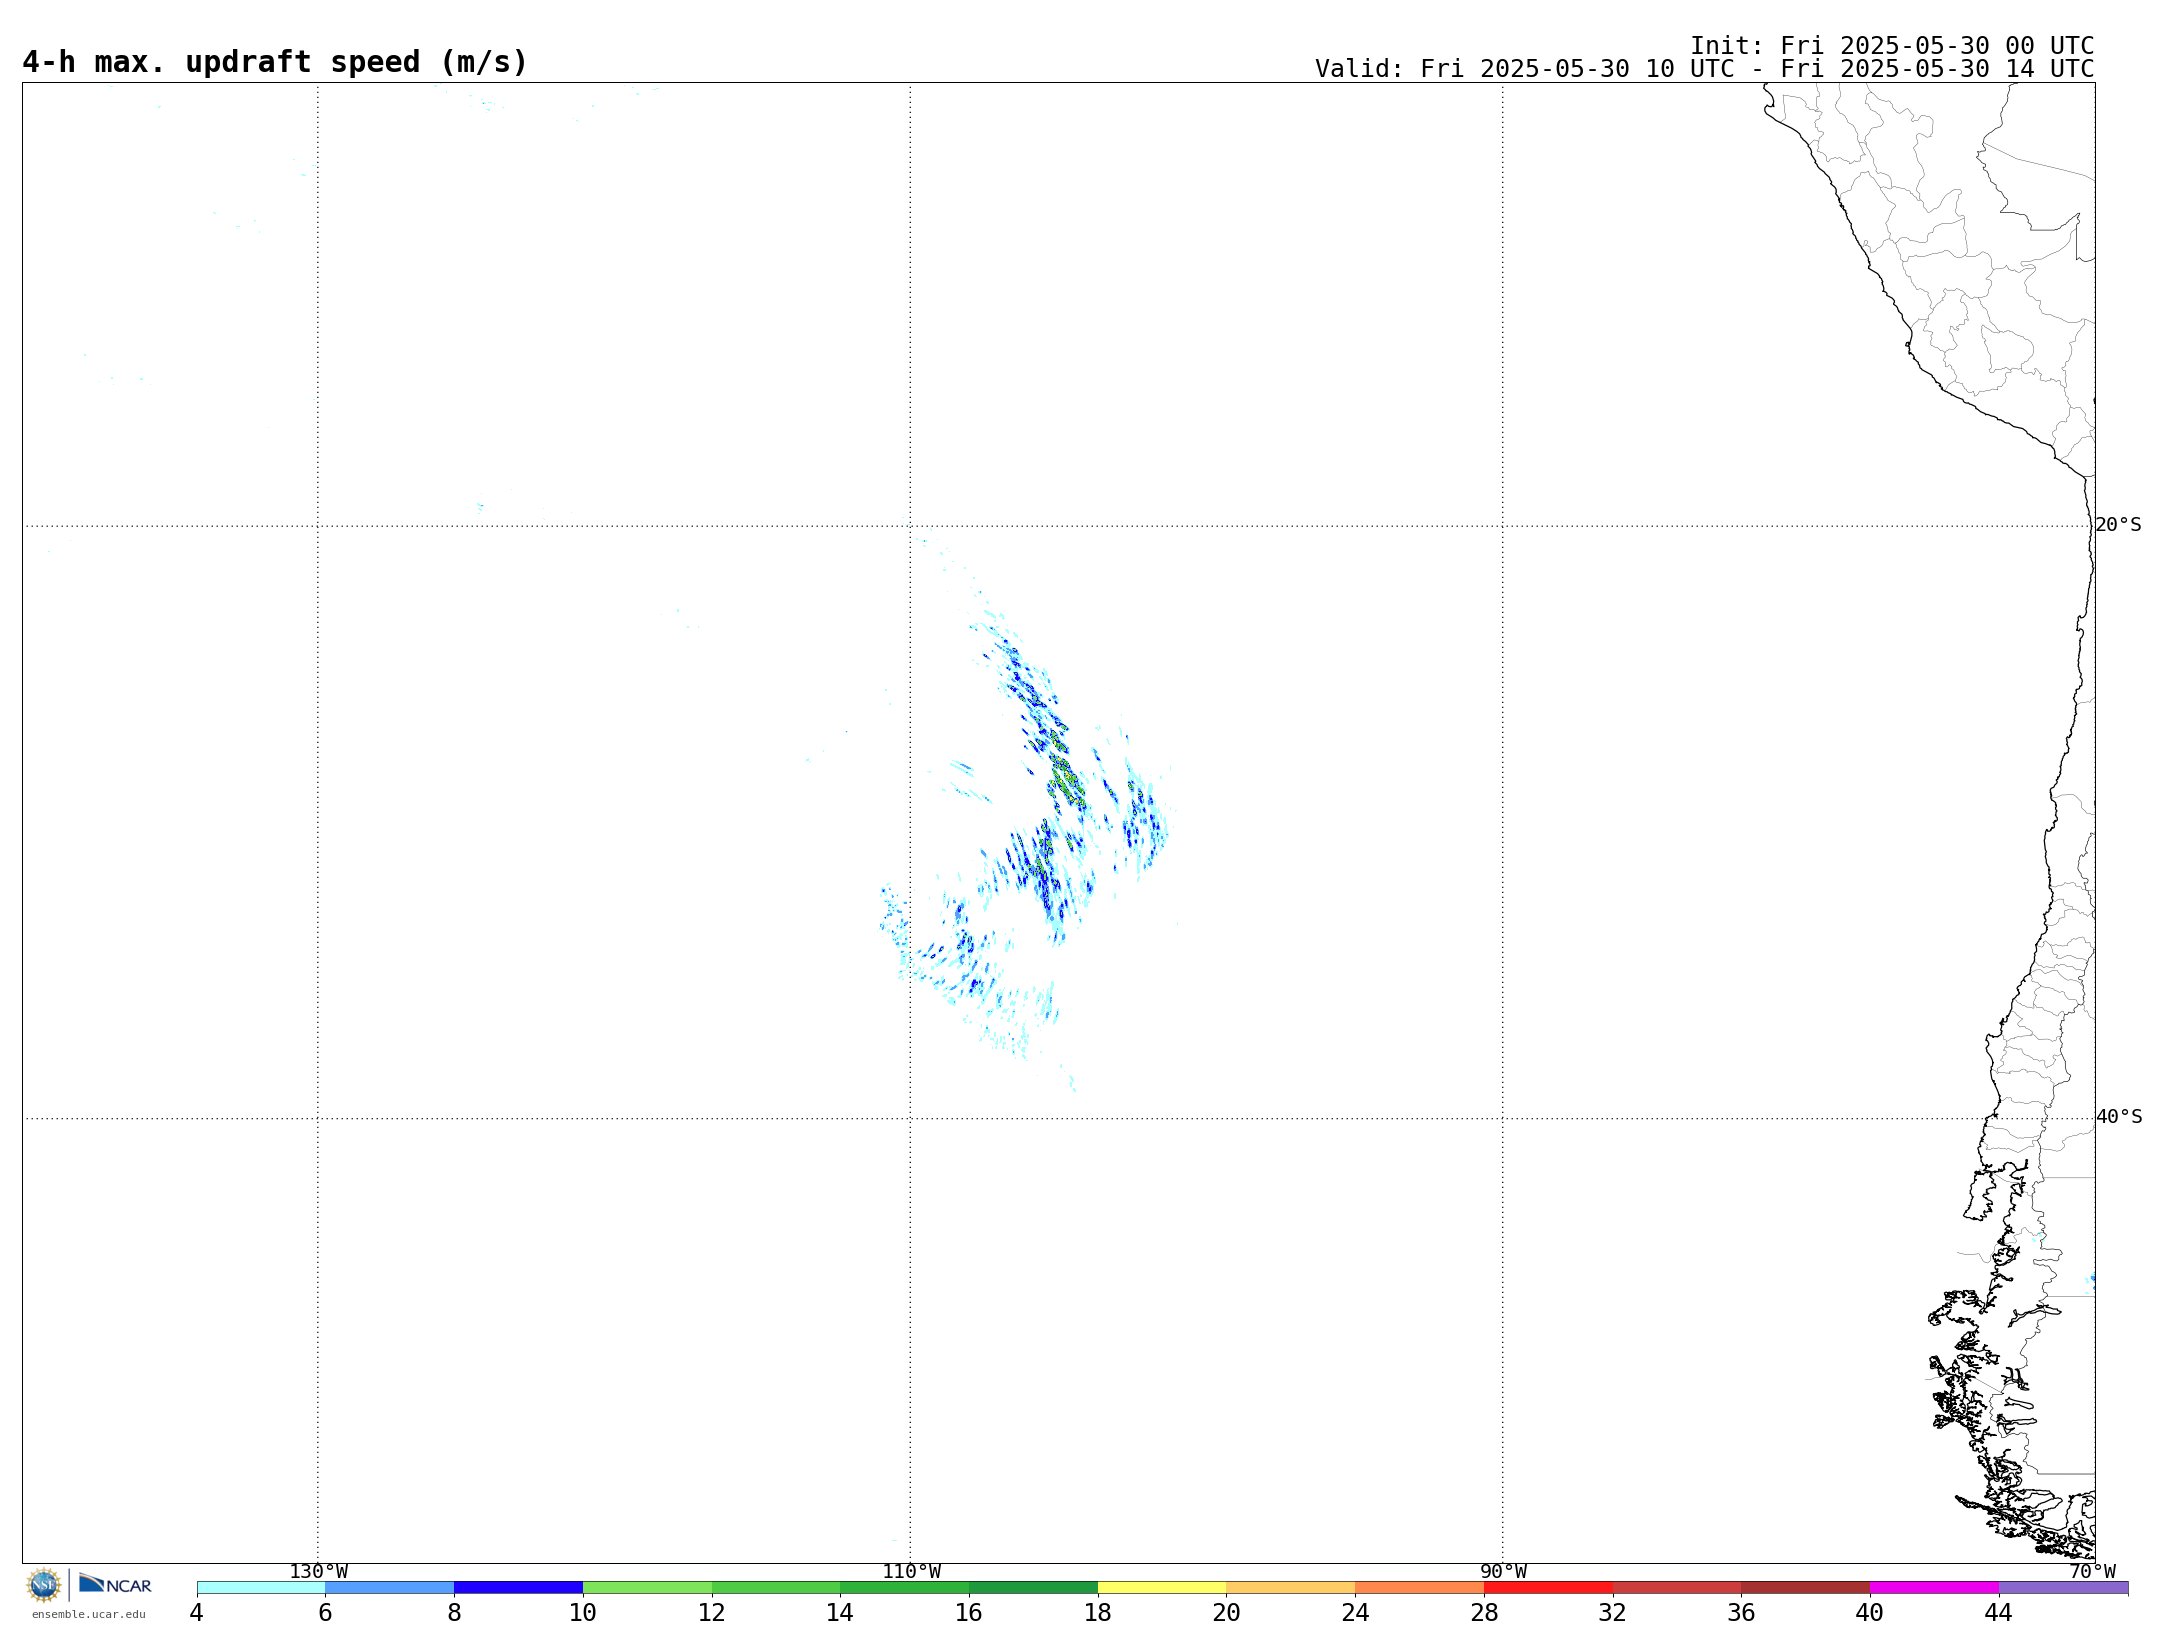Open the ensemble.ucar.edu text link
The image size is (2160, 1626).
tap(89, 1614)
